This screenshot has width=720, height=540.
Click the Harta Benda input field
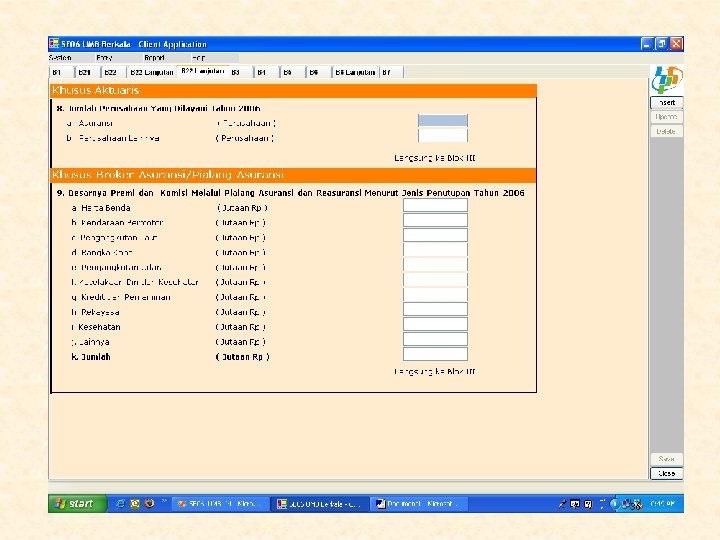(435, 205)
